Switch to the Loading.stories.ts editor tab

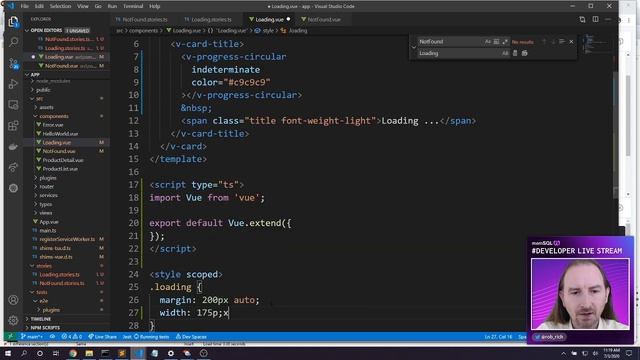[x=211, y=20]
